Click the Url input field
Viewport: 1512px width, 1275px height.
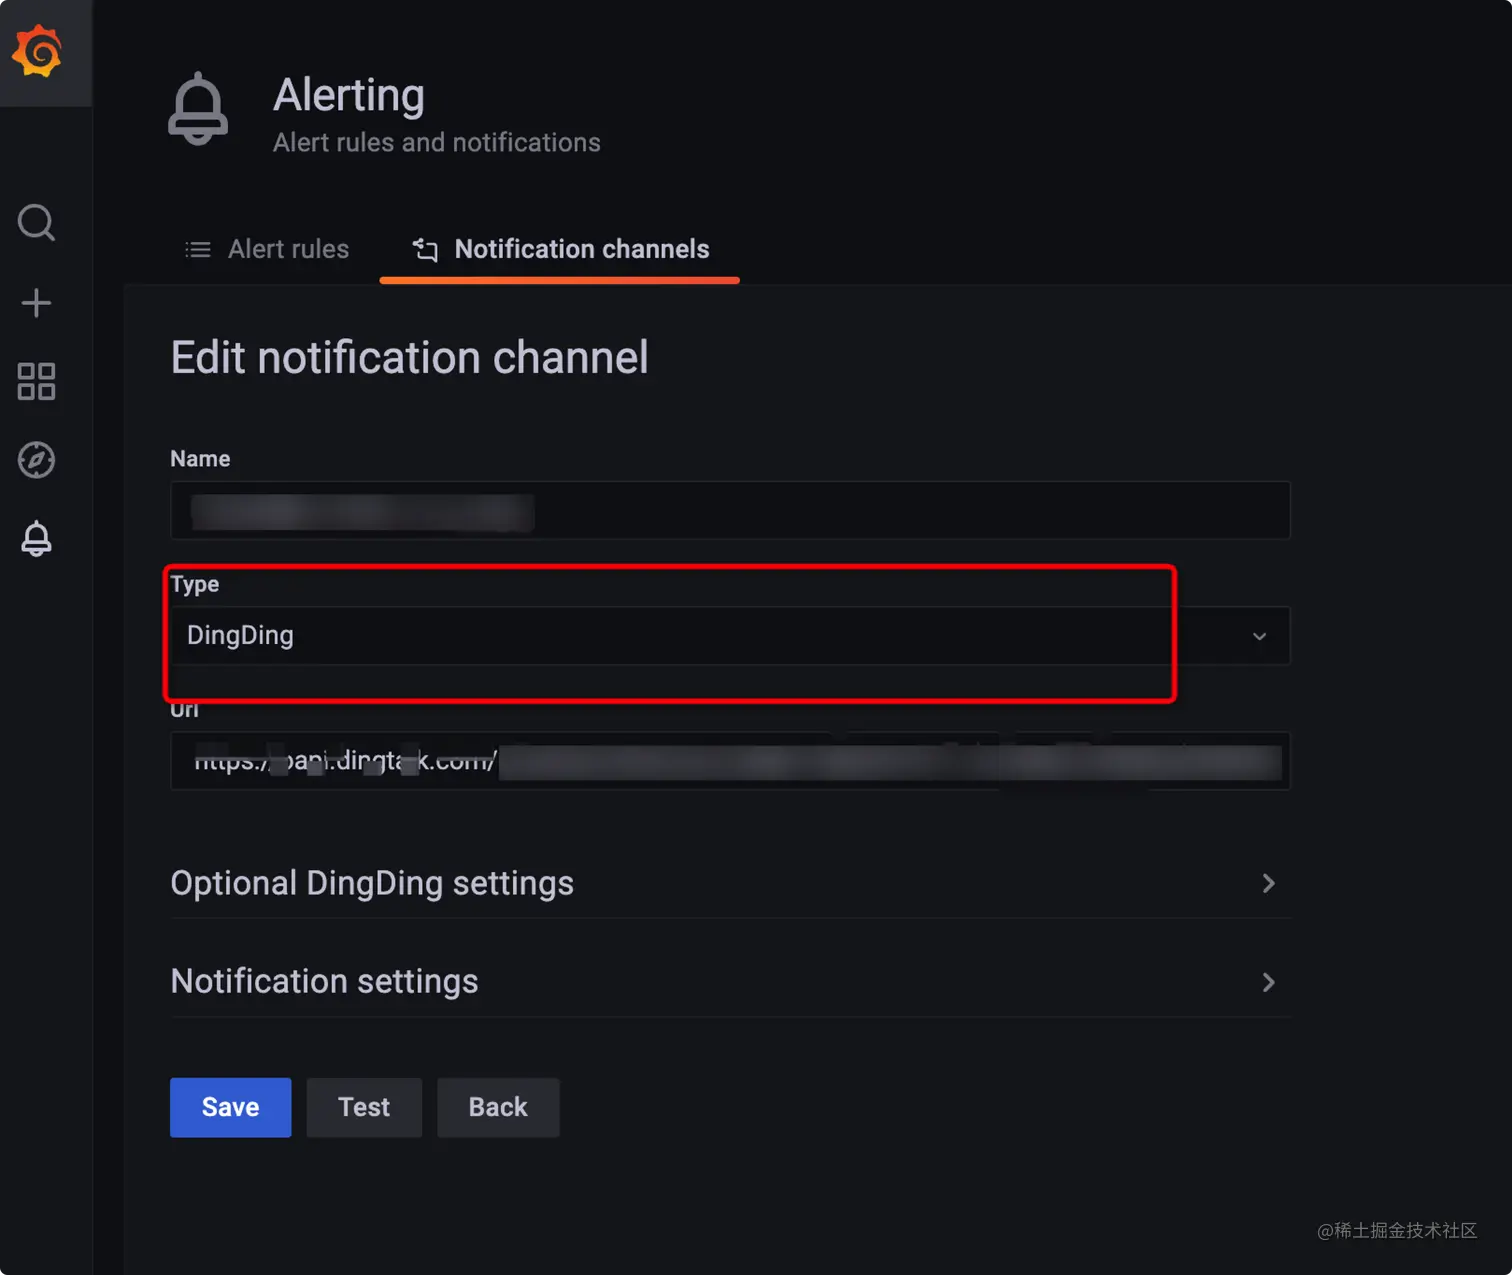[730, 761]
